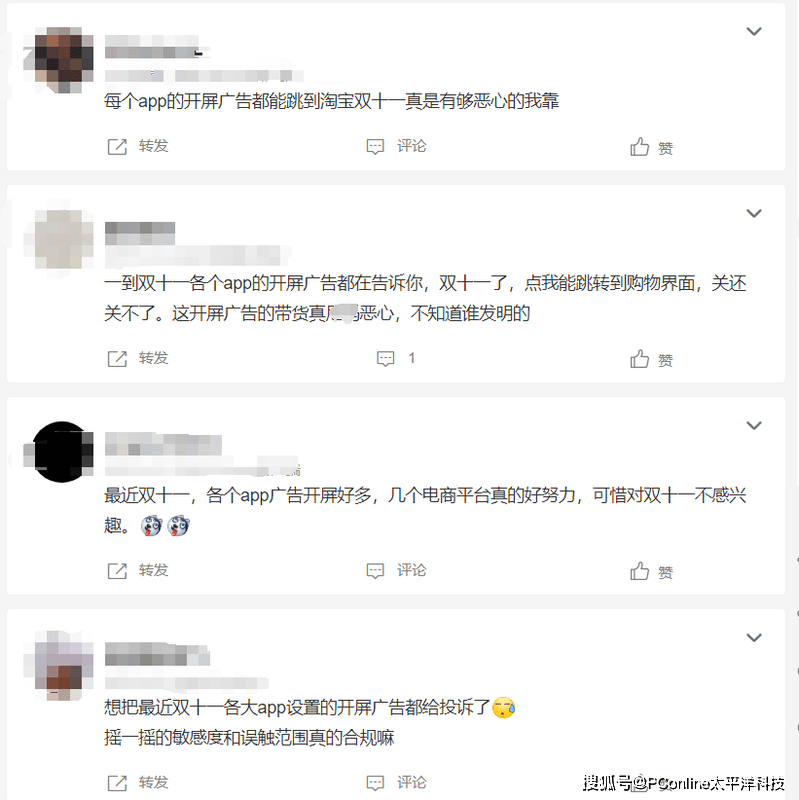Like the third post about e-commerce platforms

click(639, 571)
